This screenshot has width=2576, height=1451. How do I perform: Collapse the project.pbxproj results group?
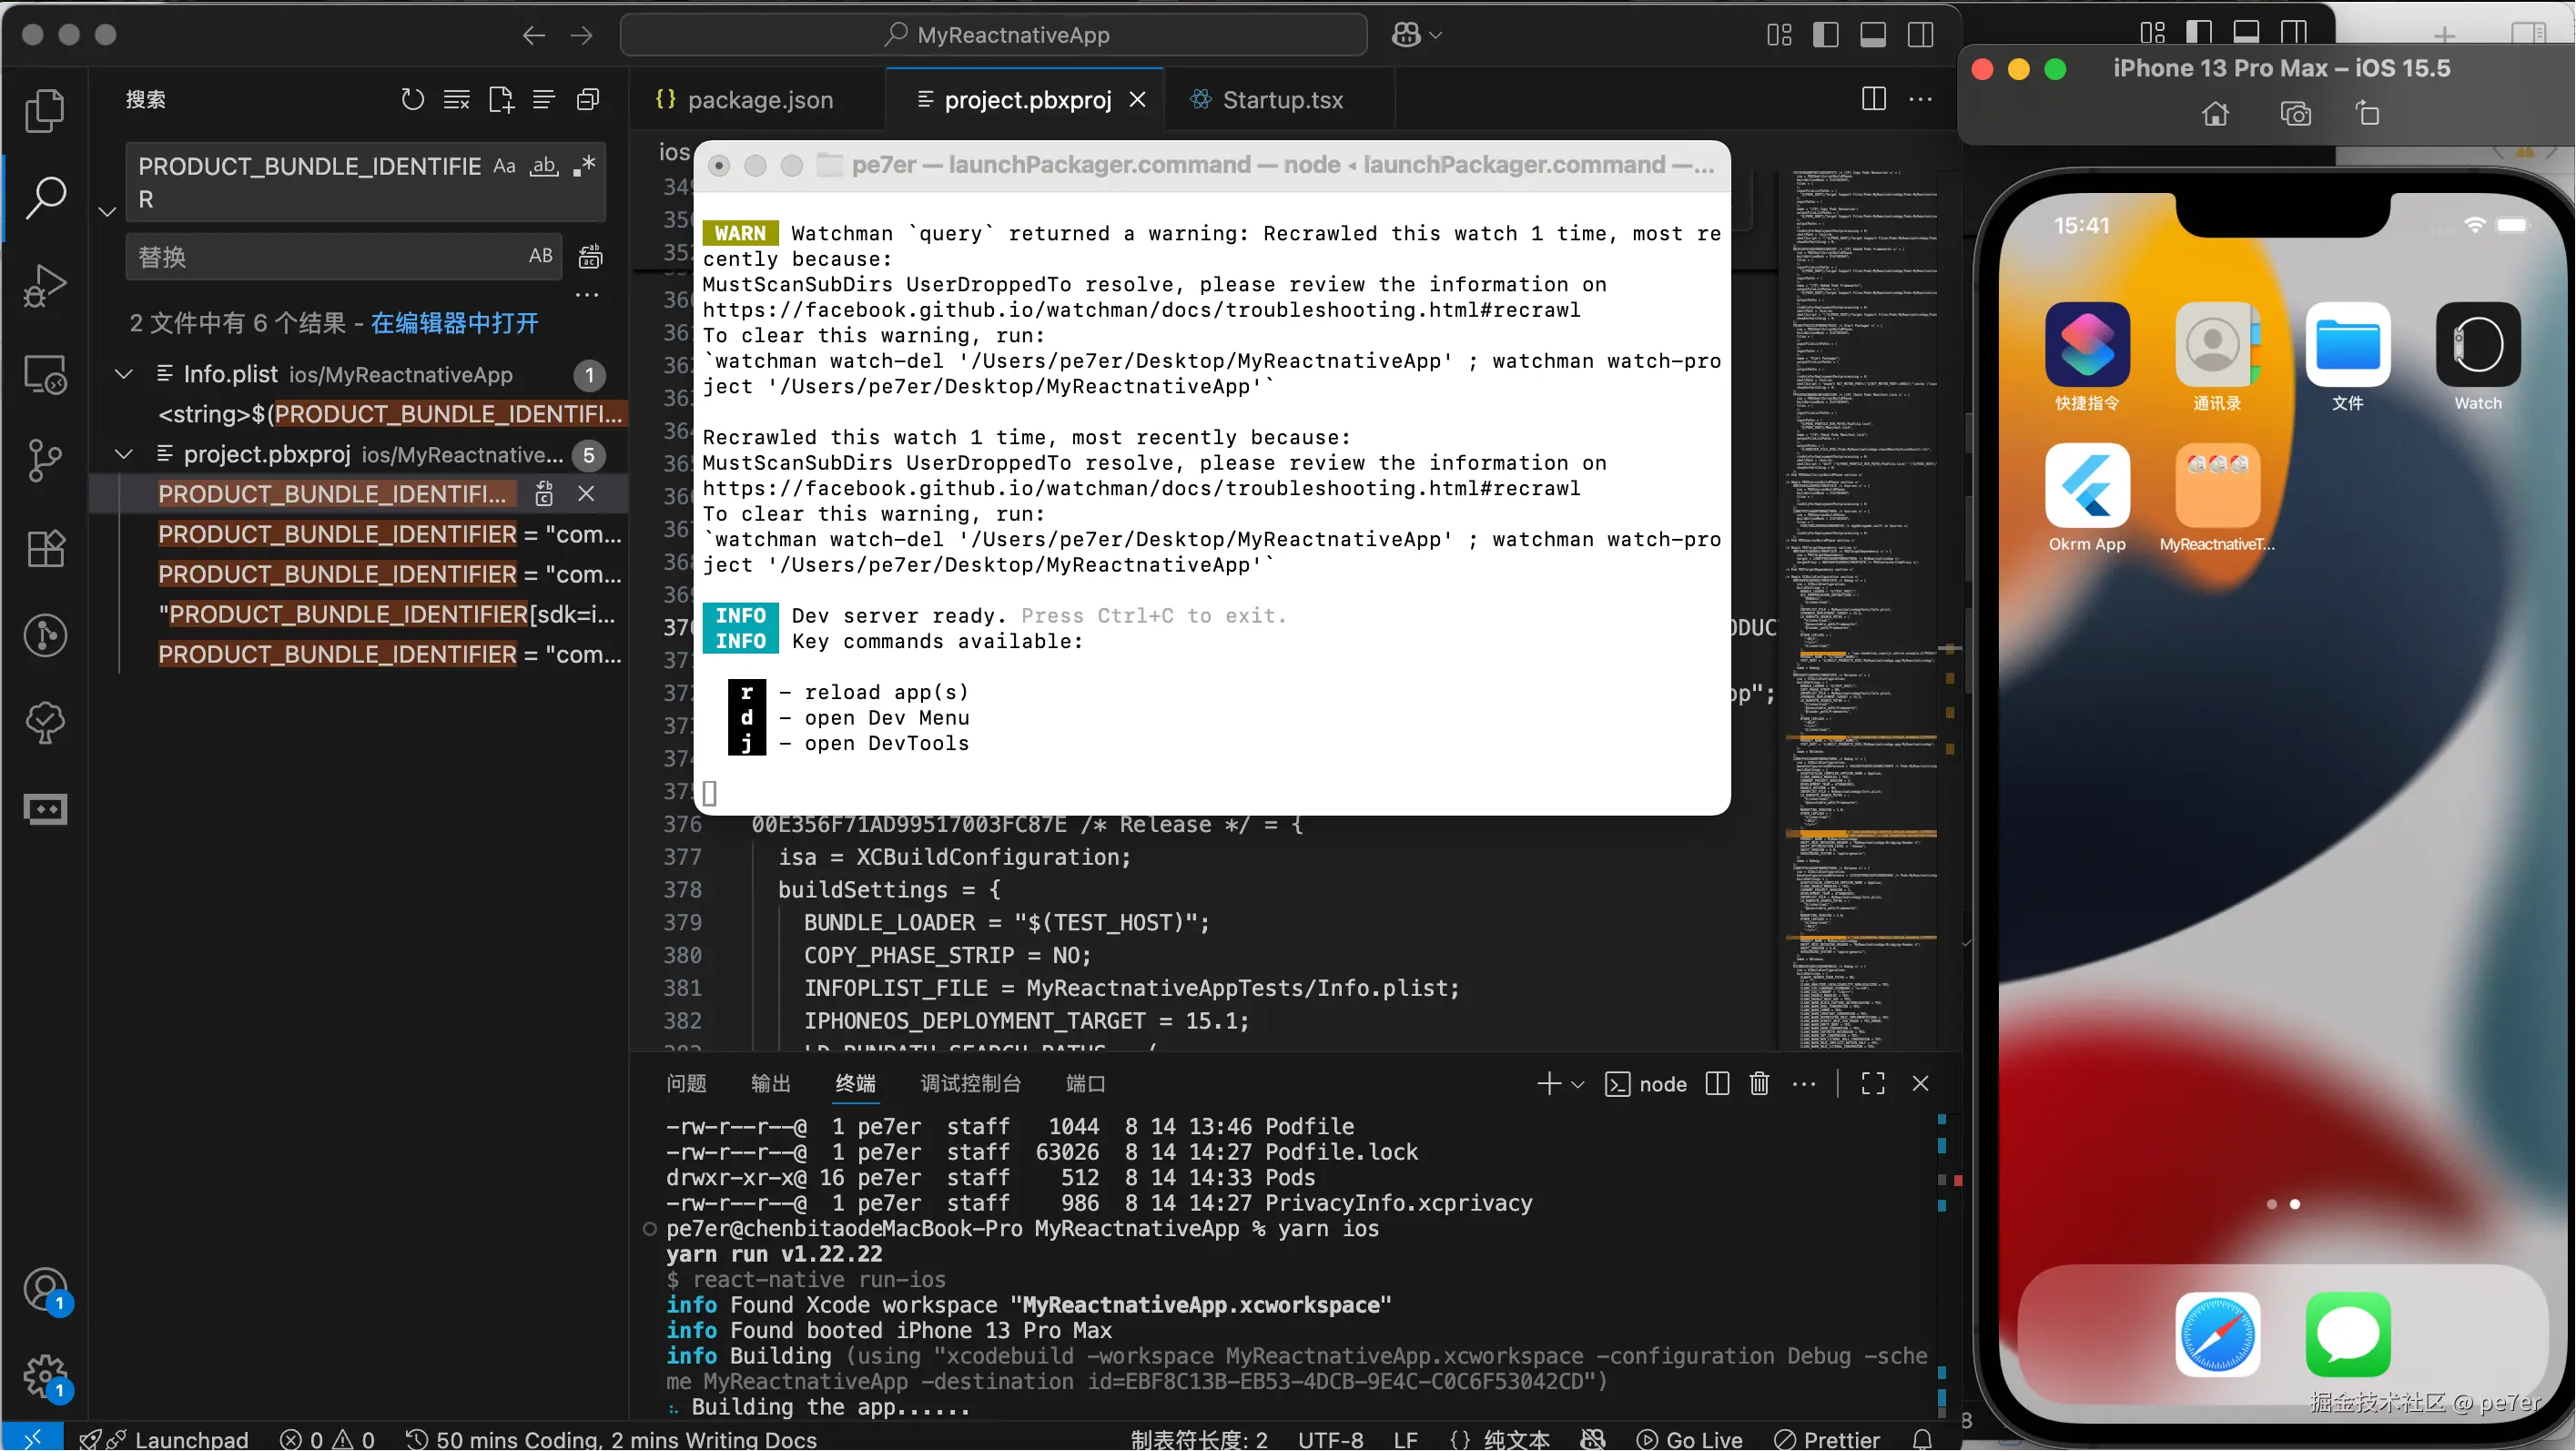coord(124,455)
